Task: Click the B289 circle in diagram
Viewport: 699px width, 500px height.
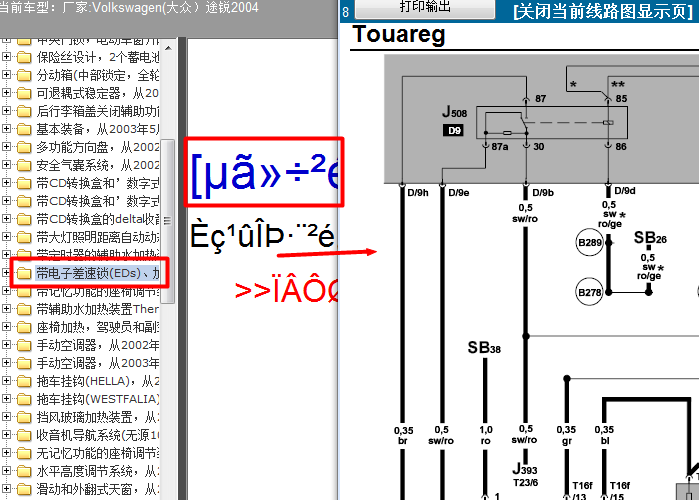Action: tap(589, 242)
